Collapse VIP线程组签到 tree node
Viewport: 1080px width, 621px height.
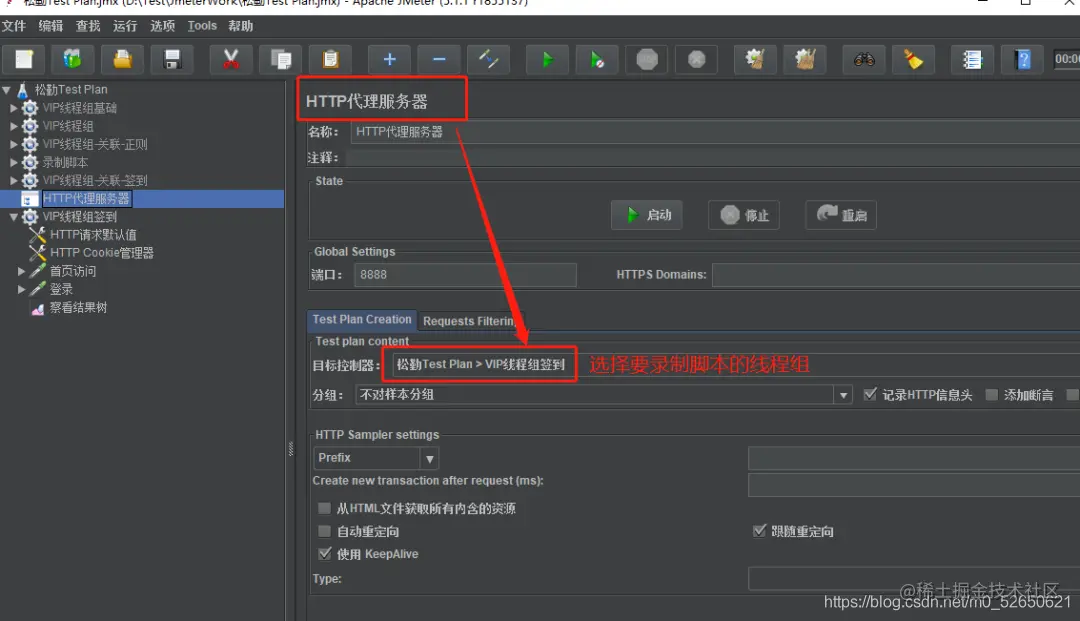coord(13,217)
